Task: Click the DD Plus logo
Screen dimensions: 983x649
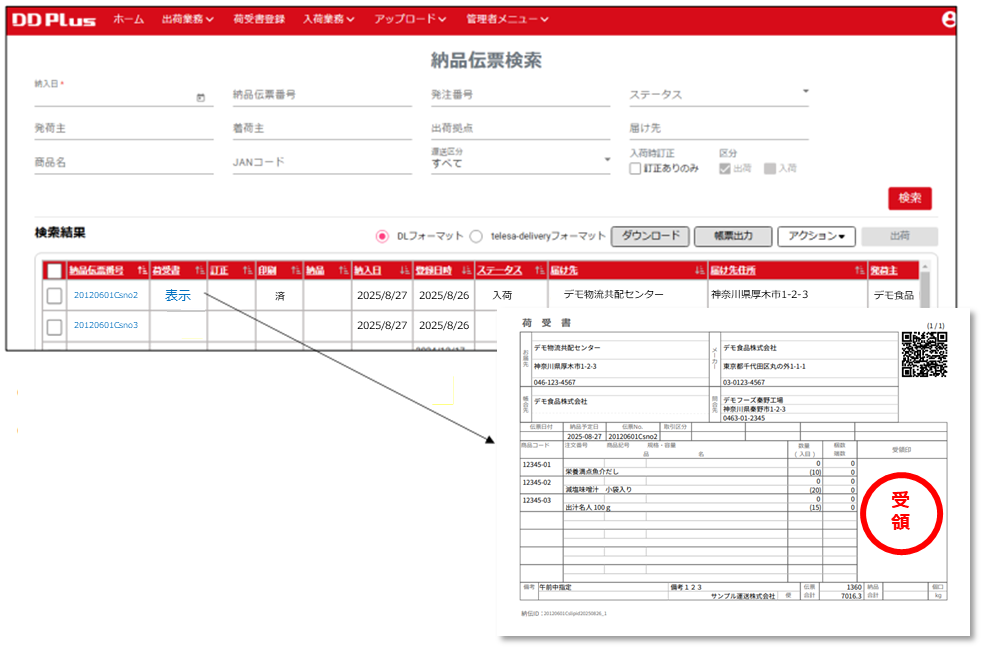Action: (55, 19)
